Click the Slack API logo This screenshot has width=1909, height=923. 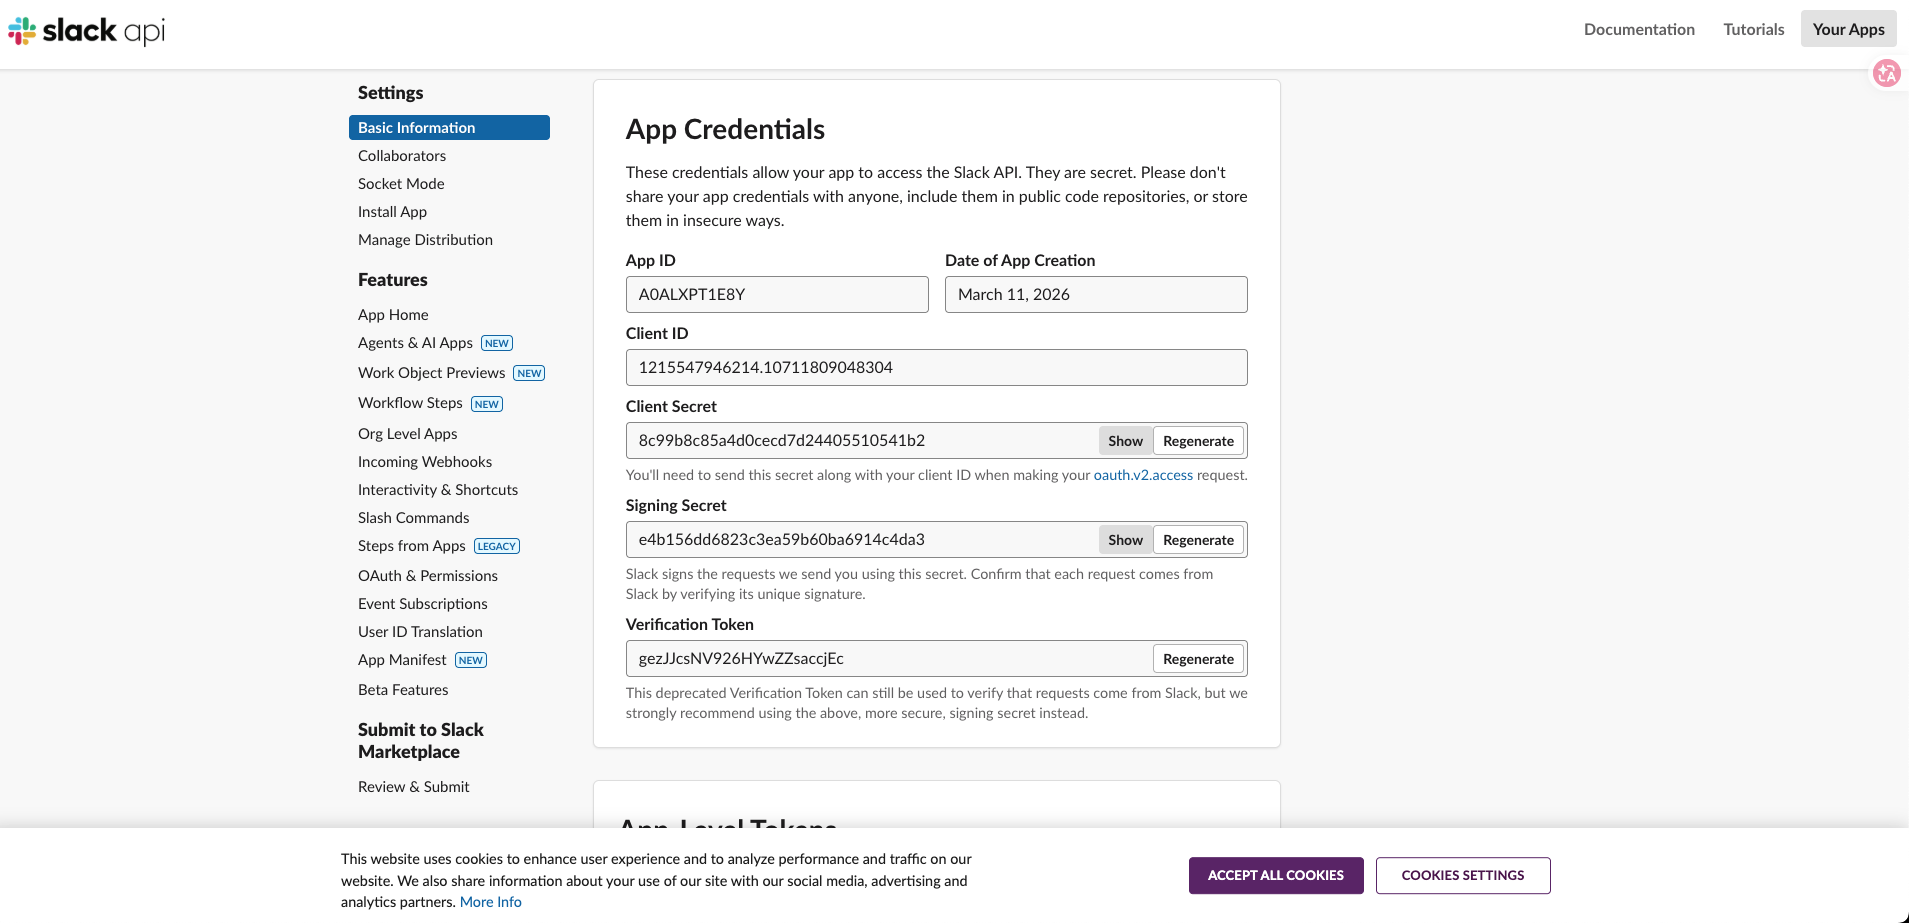(87, 31)
